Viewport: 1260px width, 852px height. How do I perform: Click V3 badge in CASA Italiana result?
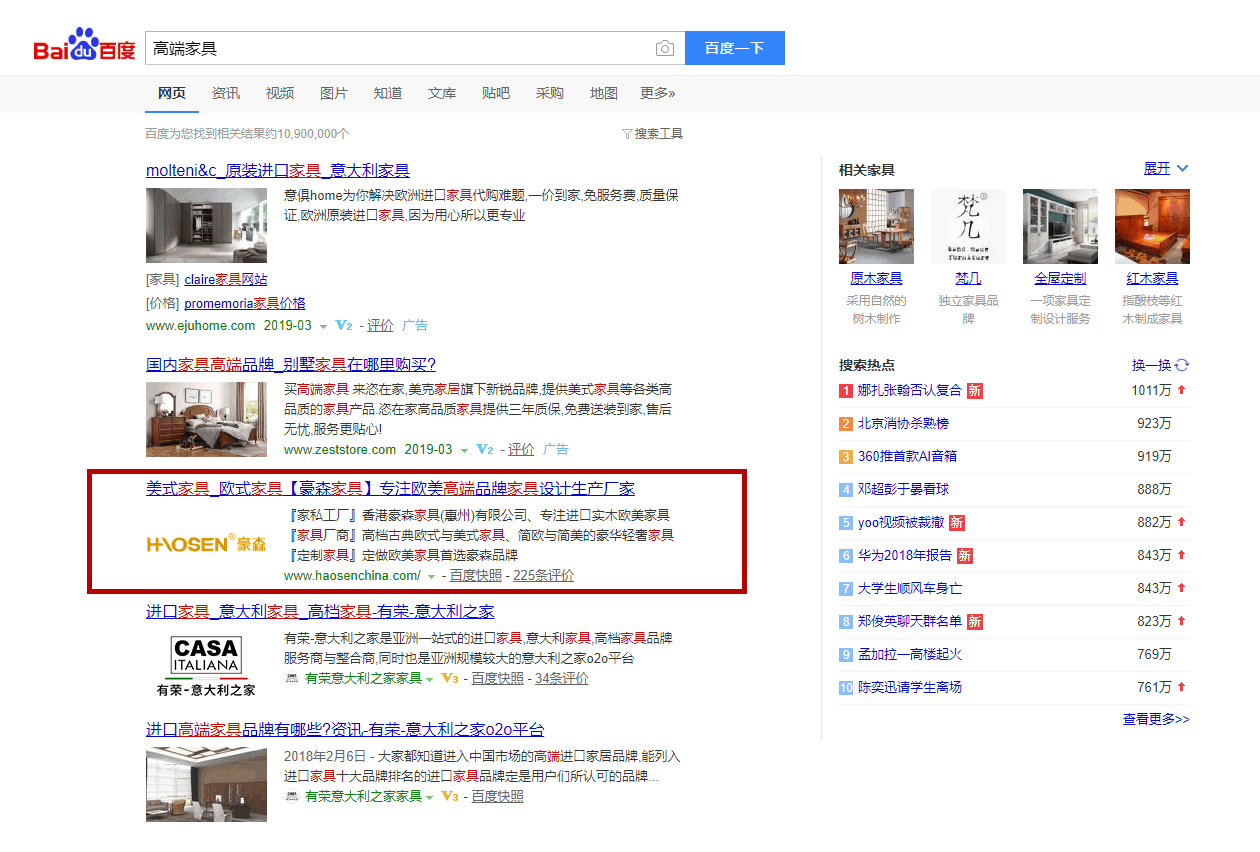tap(450, 678)
